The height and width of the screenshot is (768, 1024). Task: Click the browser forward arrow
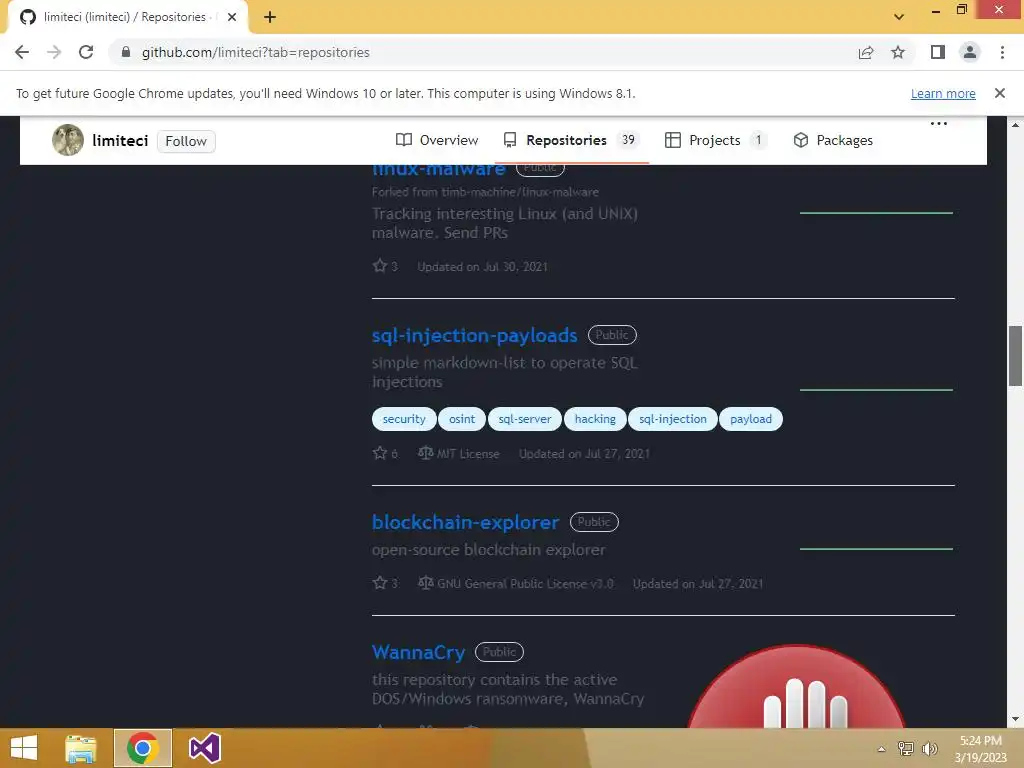[54, 52]
